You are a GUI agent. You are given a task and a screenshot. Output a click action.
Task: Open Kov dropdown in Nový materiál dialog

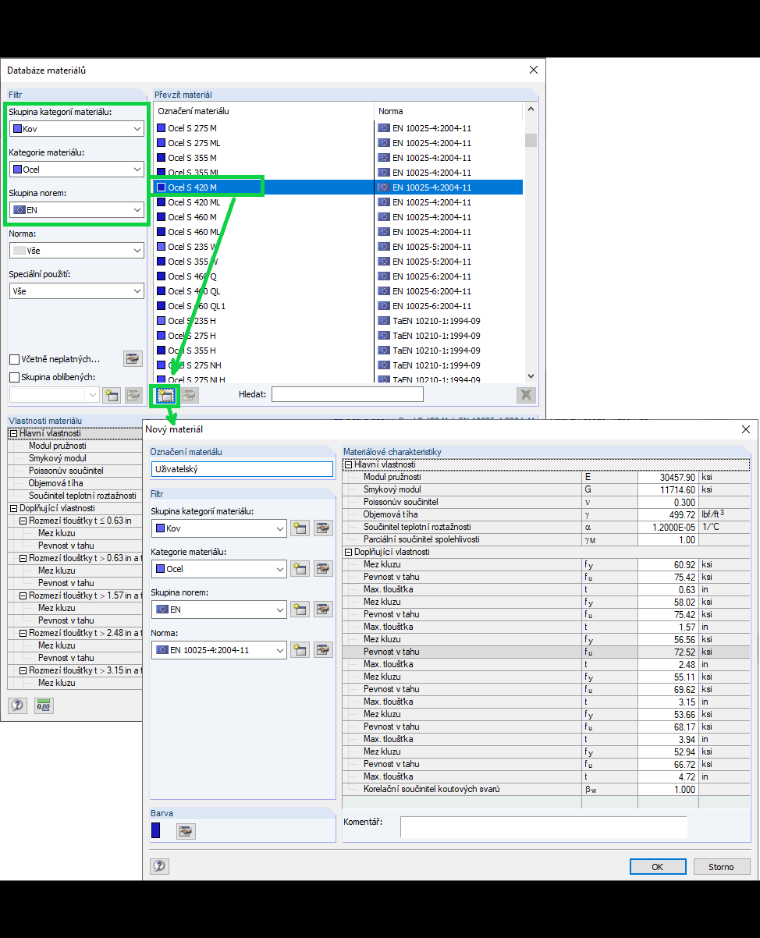pyautogui.click(x=219, y=528)
